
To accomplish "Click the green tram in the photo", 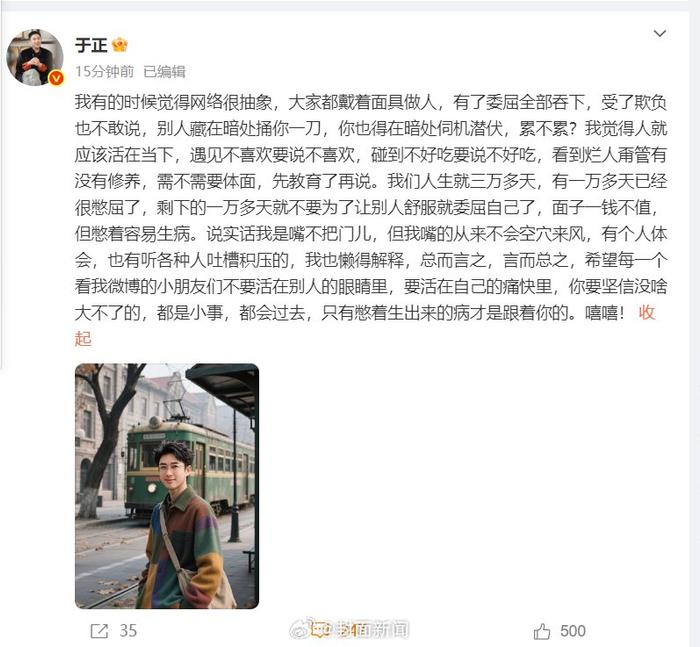I will [189, 467].
